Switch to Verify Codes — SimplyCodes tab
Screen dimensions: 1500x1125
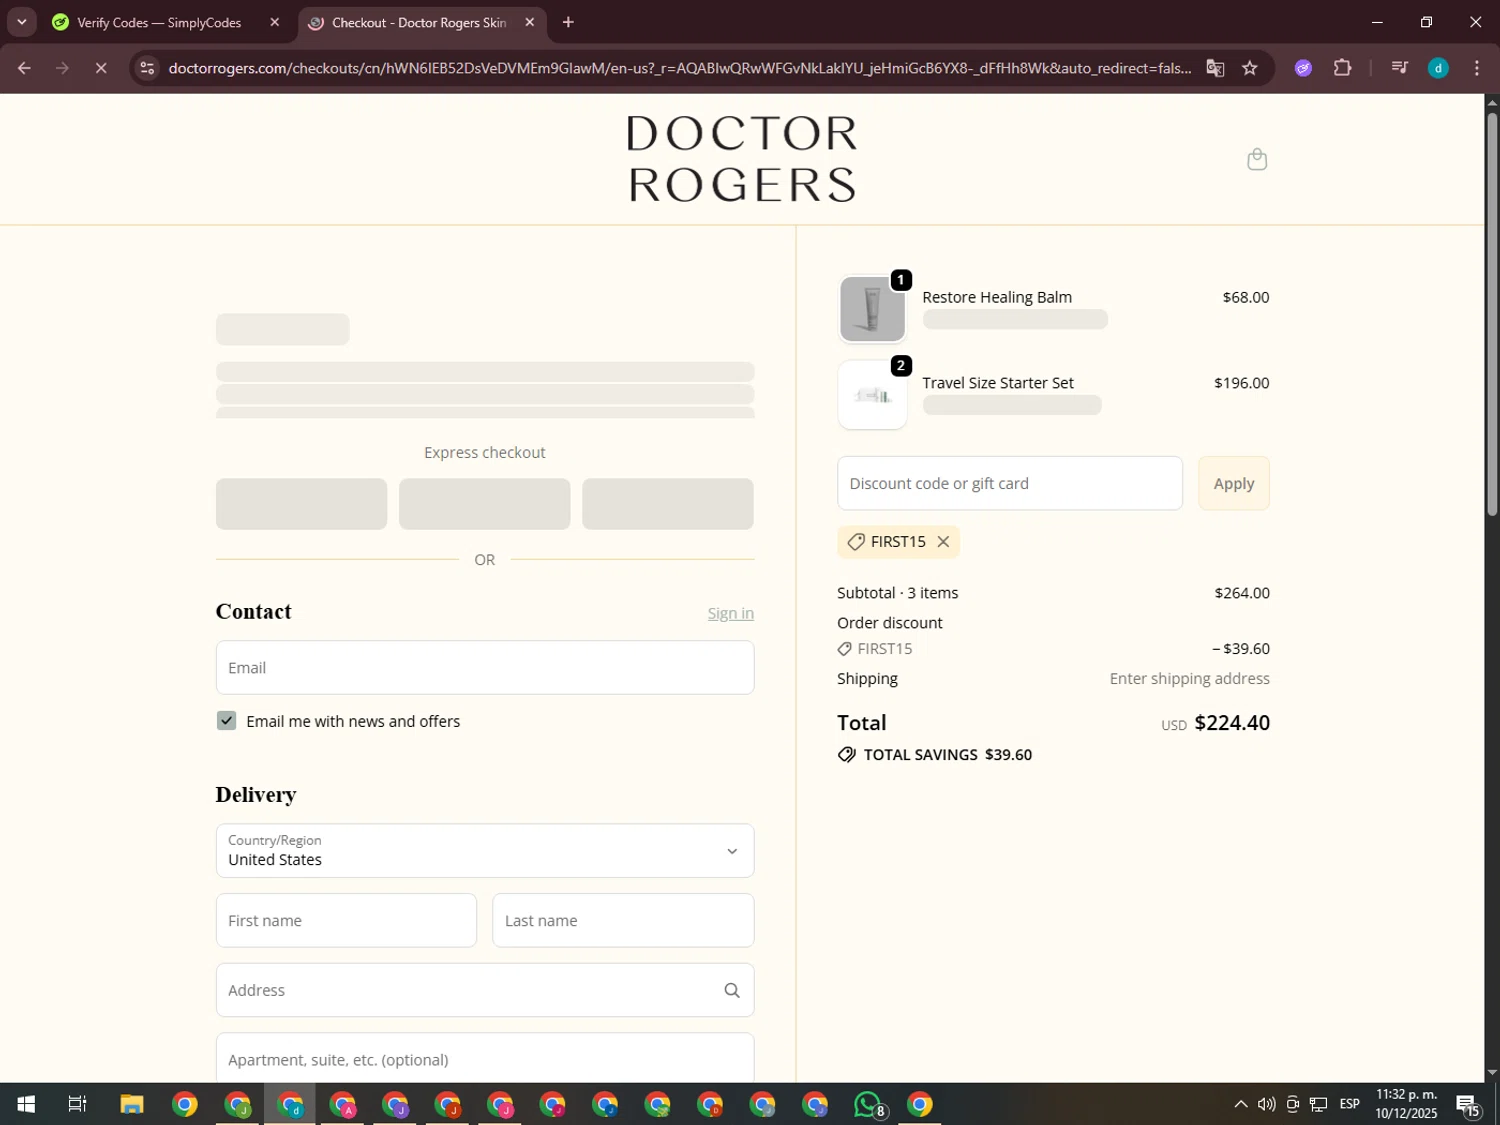(x=159, y=22)
